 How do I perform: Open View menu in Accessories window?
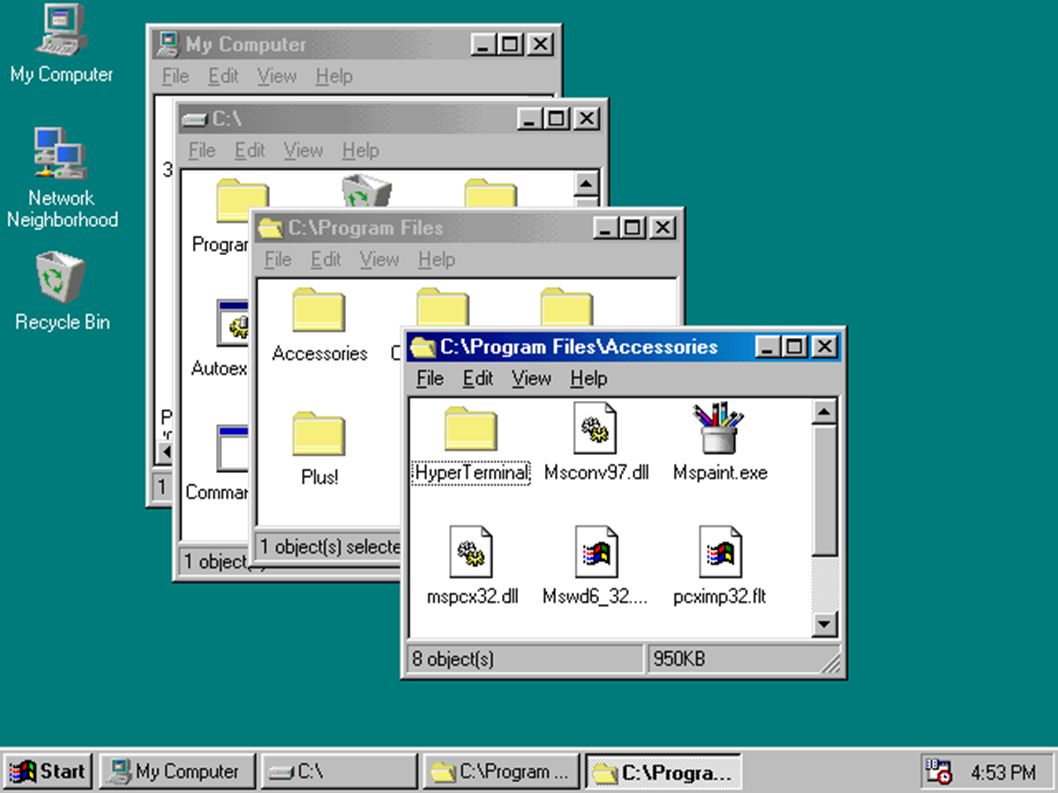point(531,379)
